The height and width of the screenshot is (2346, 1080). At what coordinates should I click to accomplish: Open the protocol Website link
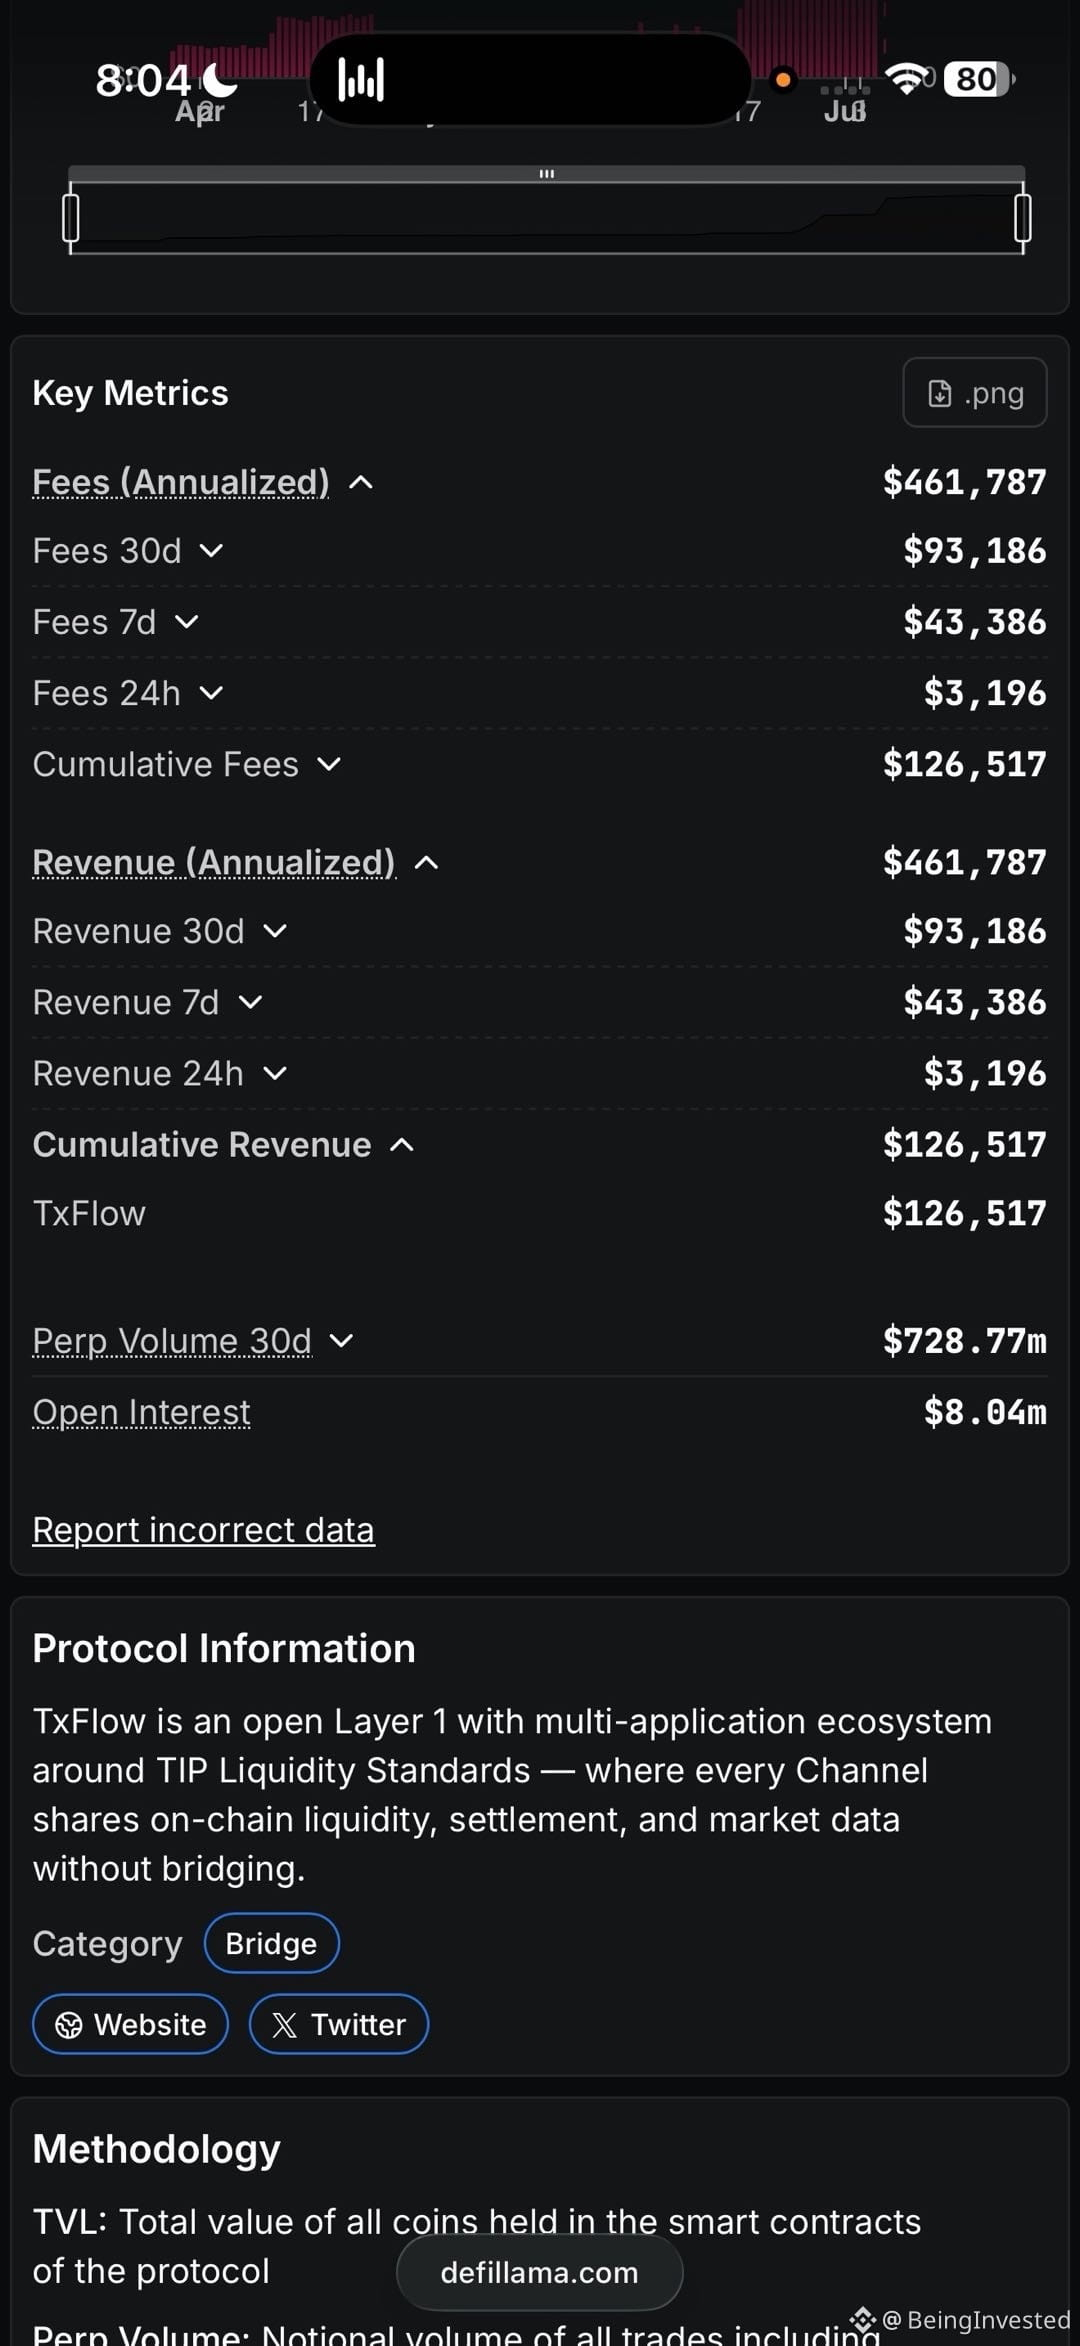131,2024
